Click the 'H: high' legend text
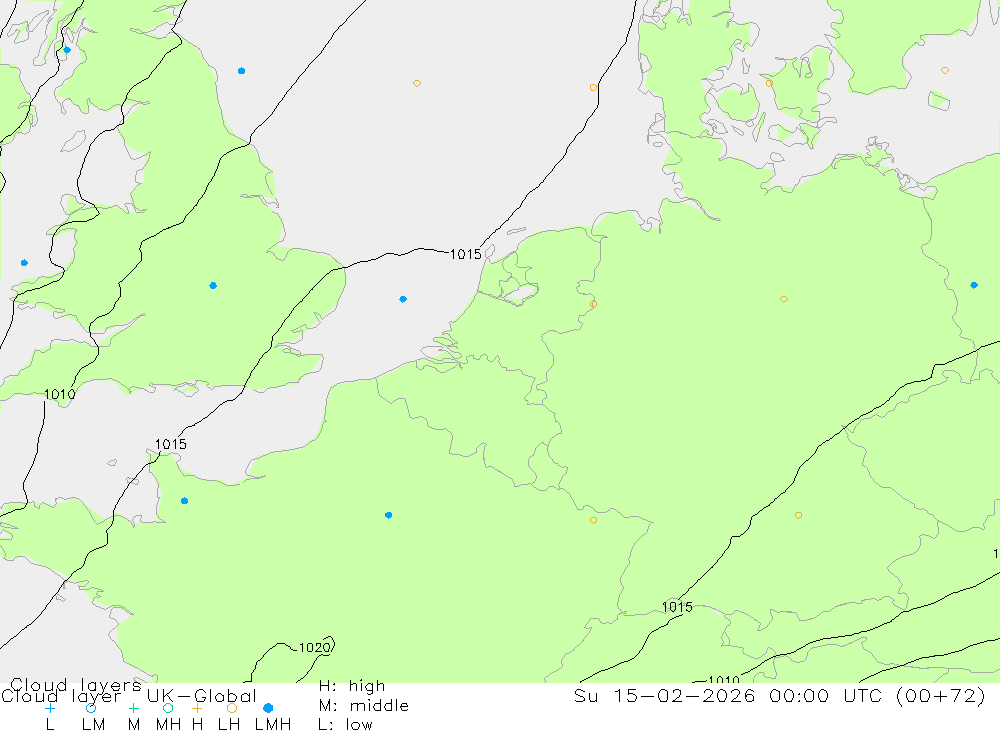 [x=352, y=686]
